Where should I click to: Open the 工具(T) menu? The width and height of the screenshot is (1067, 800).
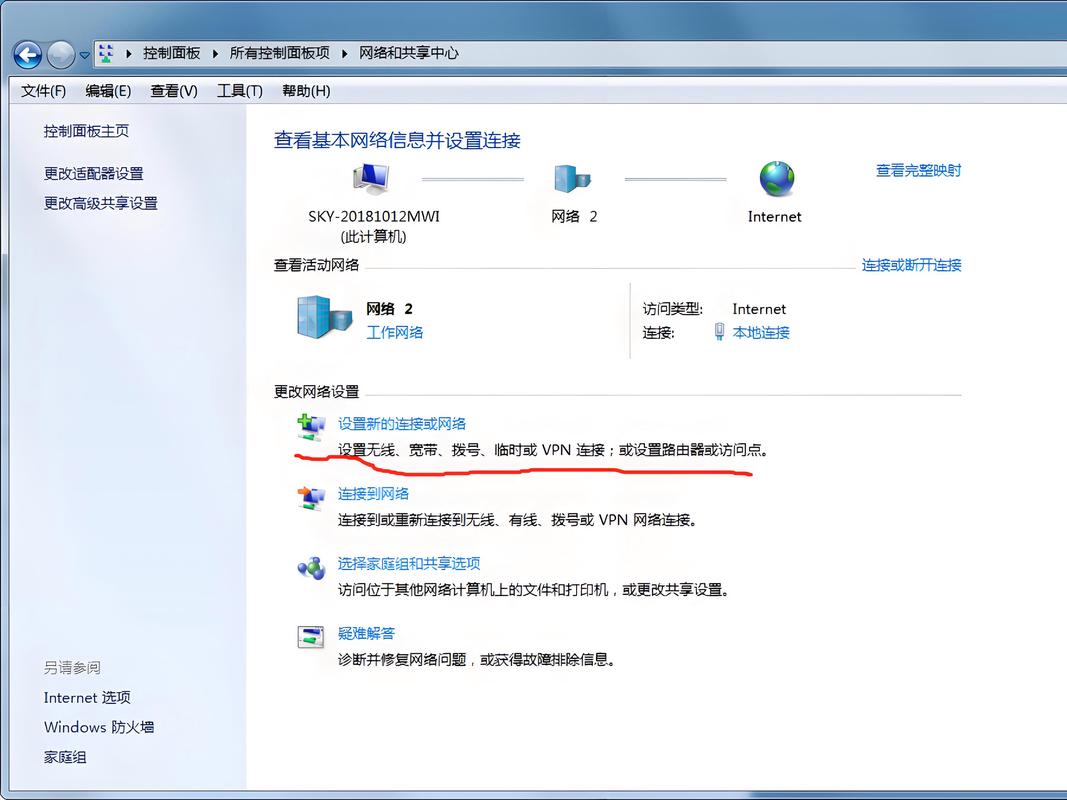tap(239, 91)
